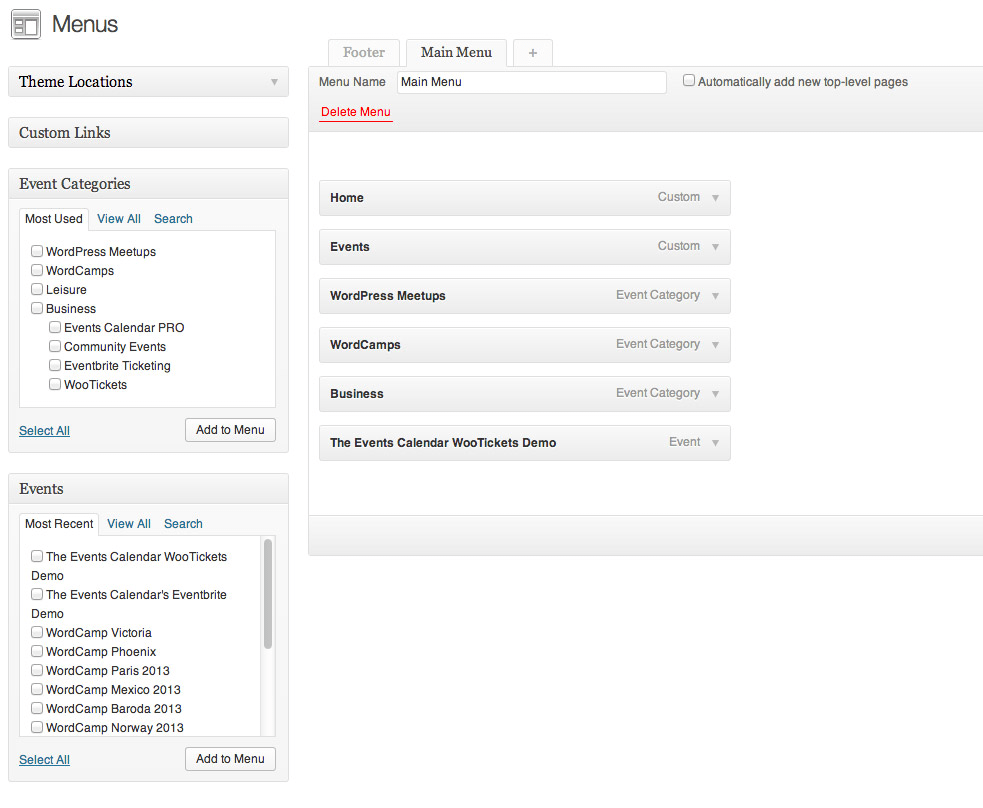Enable automatically add new top-level pages
983x808 pixels.
689,80
